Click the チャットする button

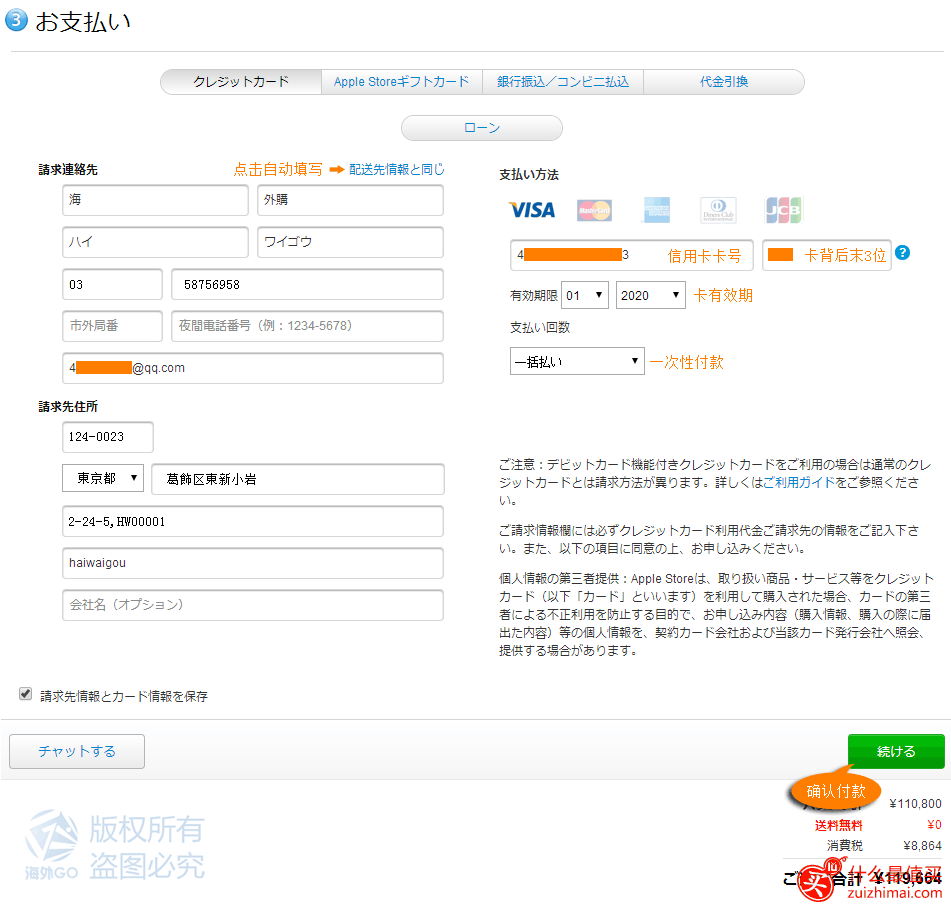click(x=77, y=751)
